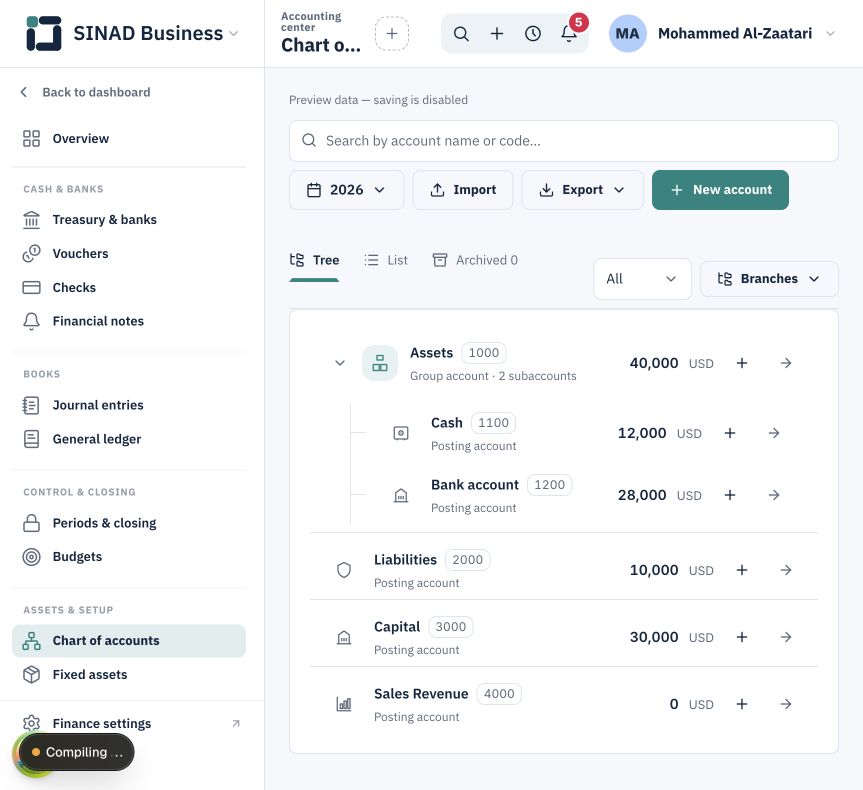The width and height of the screenshot is (863, 790).
Task: Open Liabilities account details arrow
Action: click(x=786, y=570)
